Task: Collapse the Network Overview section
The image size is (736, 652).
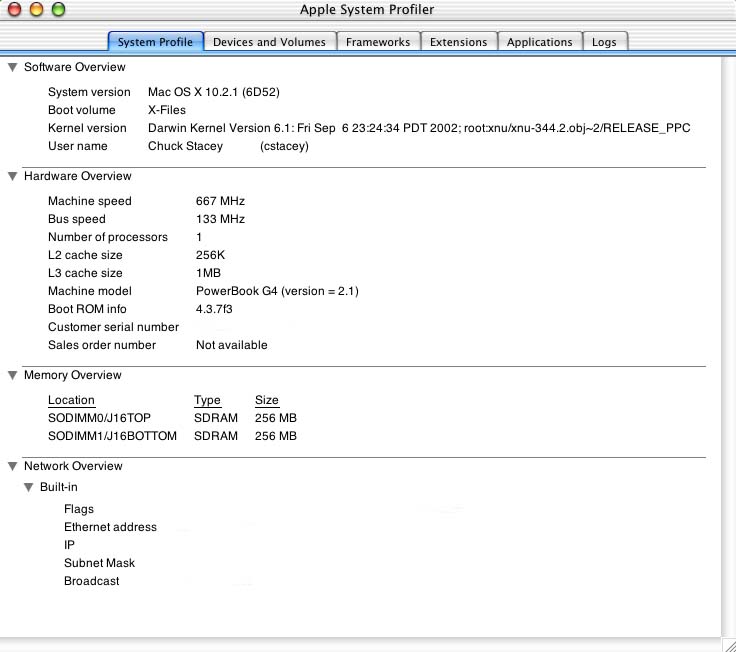Action: tap(13, 467)
